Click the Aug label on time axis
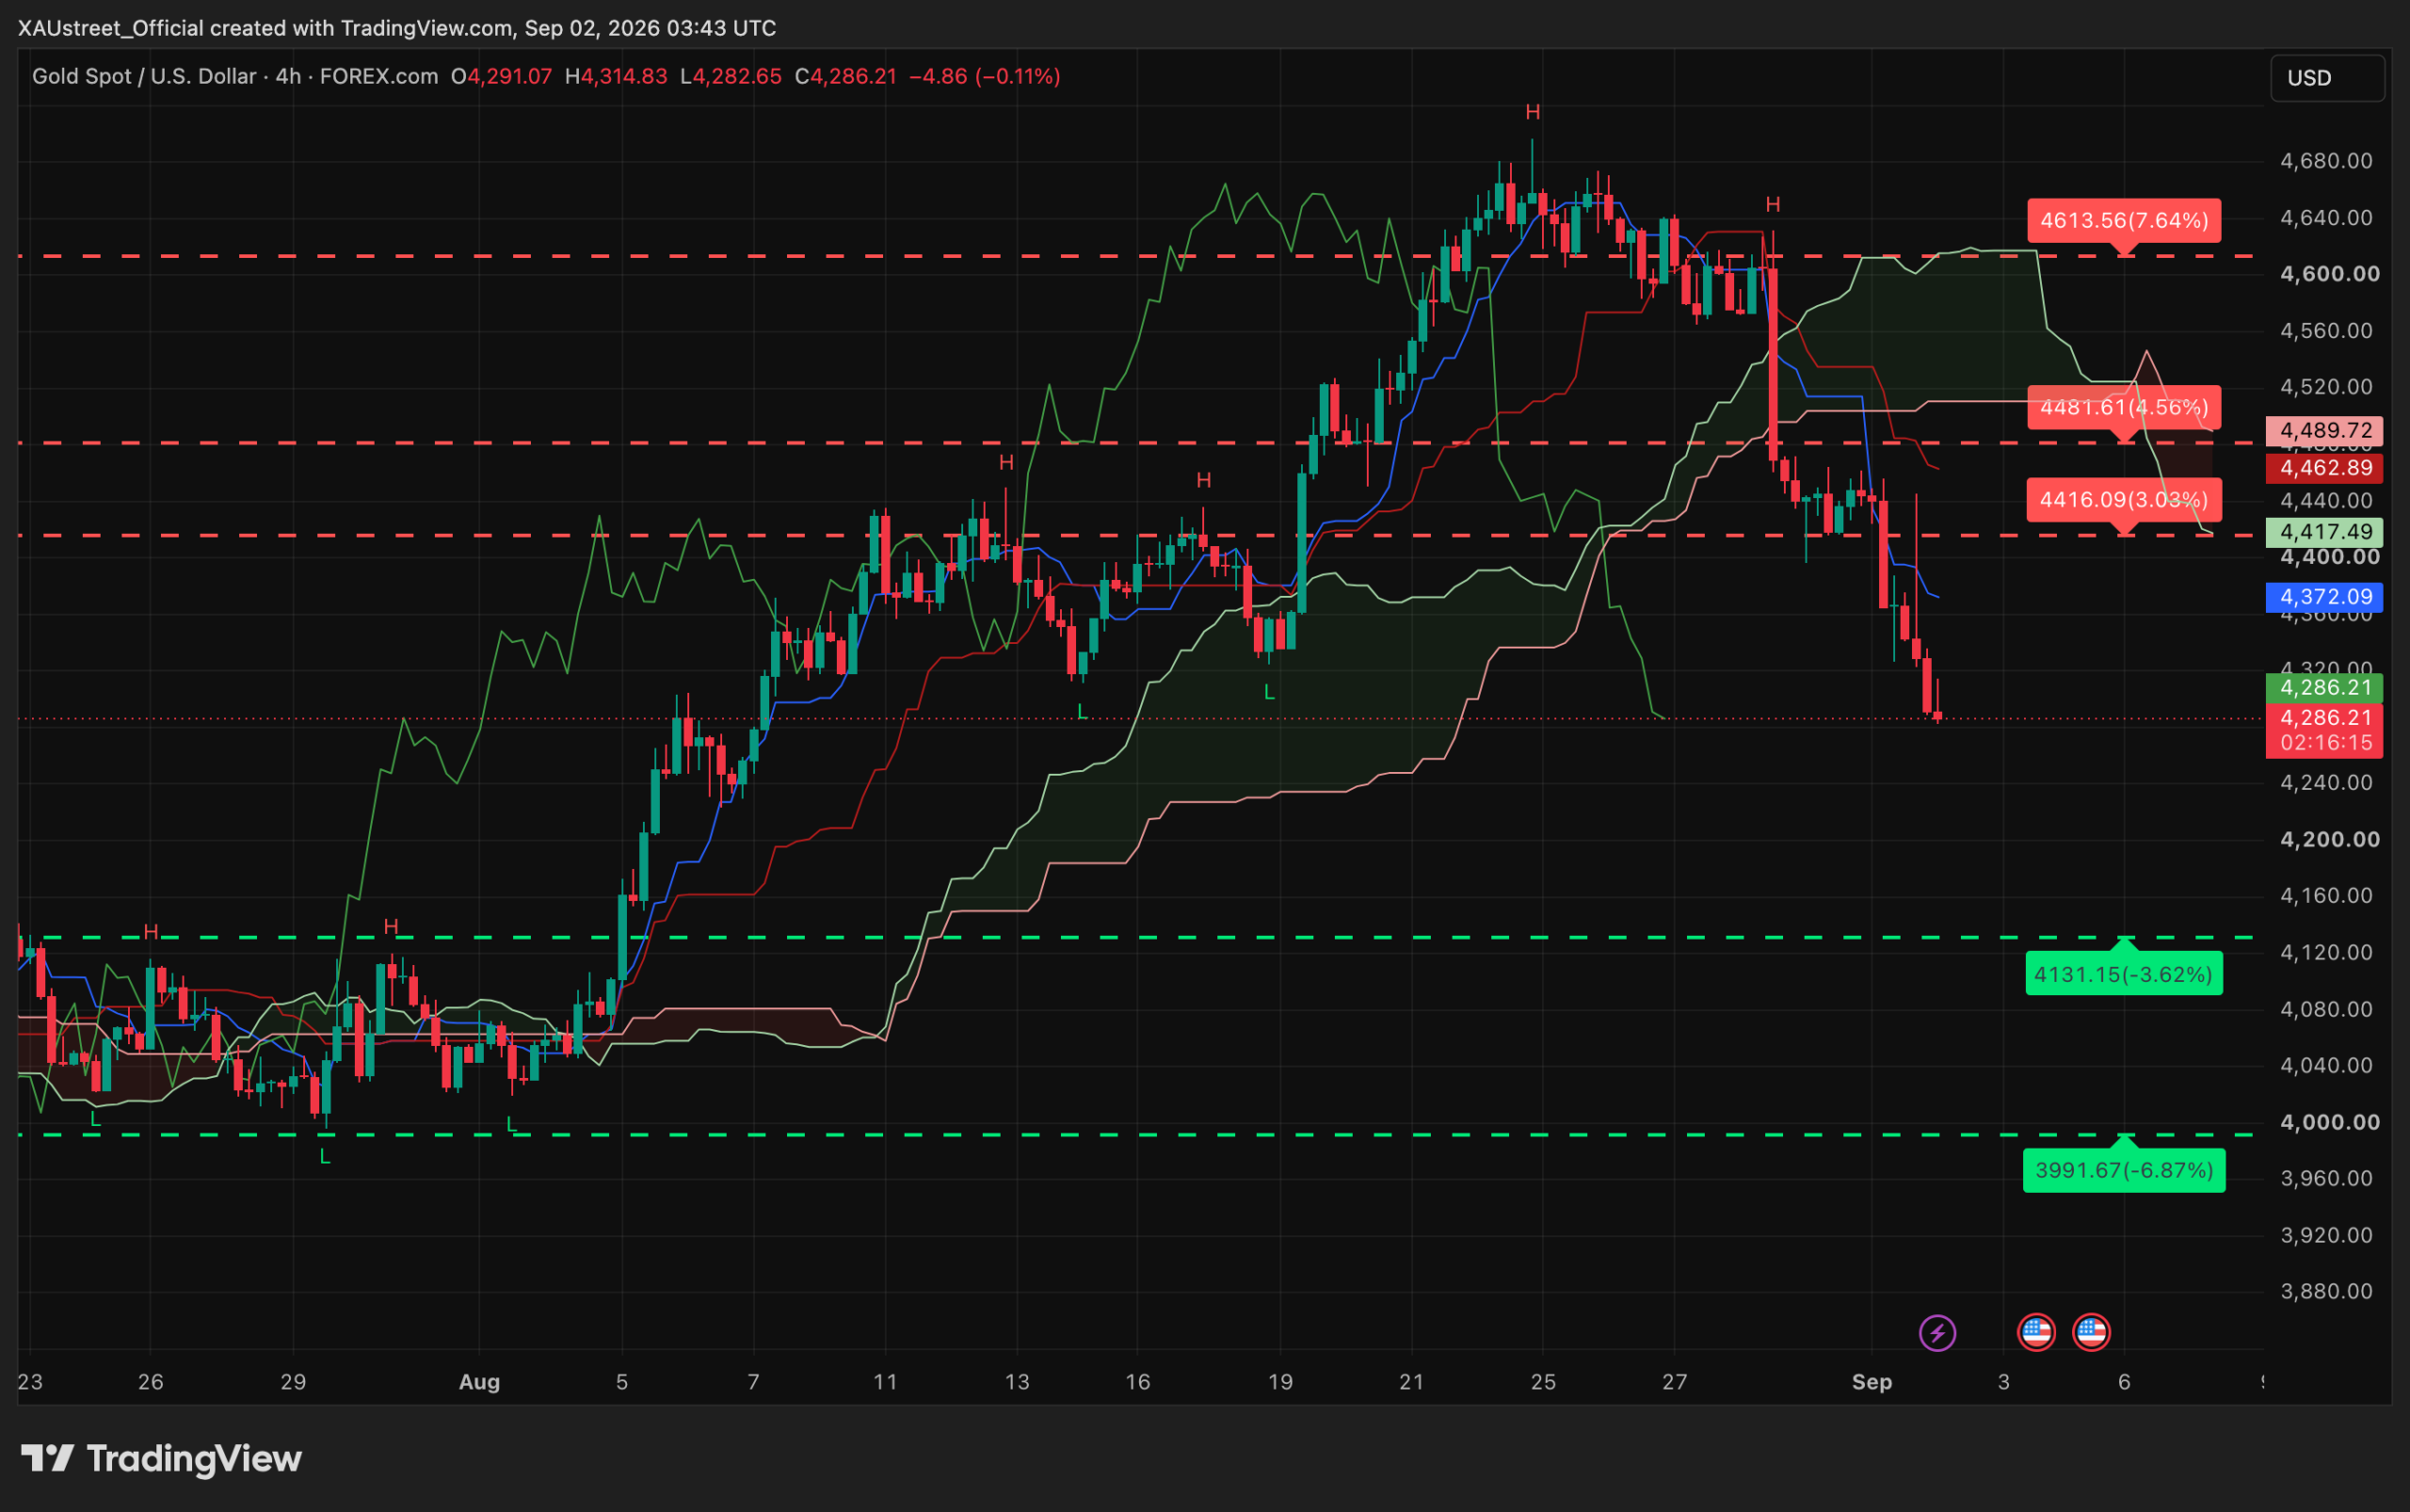The image size is (2410, 1512). (479, 1382)
